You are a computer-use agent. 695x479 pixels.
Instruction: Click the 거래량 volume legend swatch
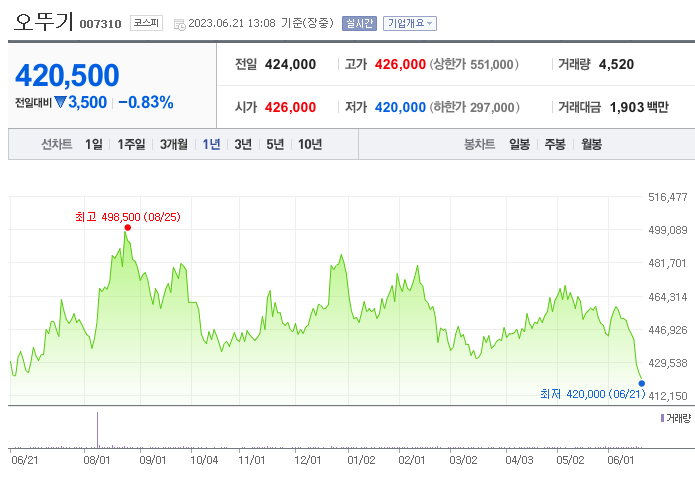pyautogui.click(x=662, y=418)
